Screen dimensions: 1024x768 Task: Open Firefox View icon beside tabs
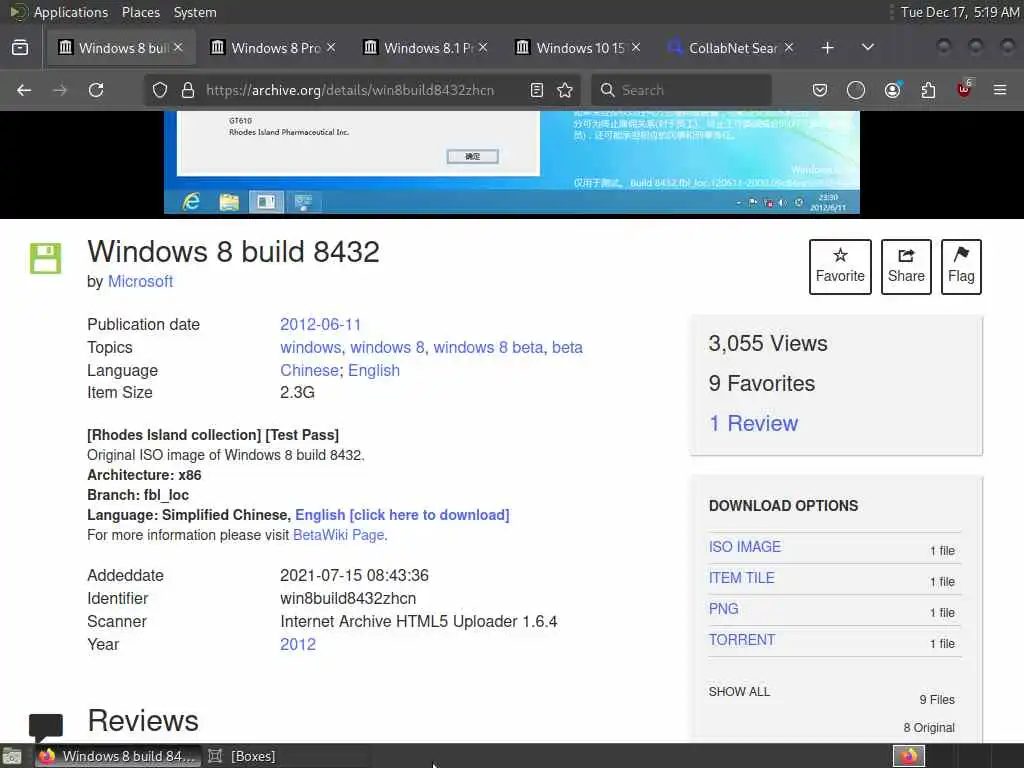(x=20, y=48)
